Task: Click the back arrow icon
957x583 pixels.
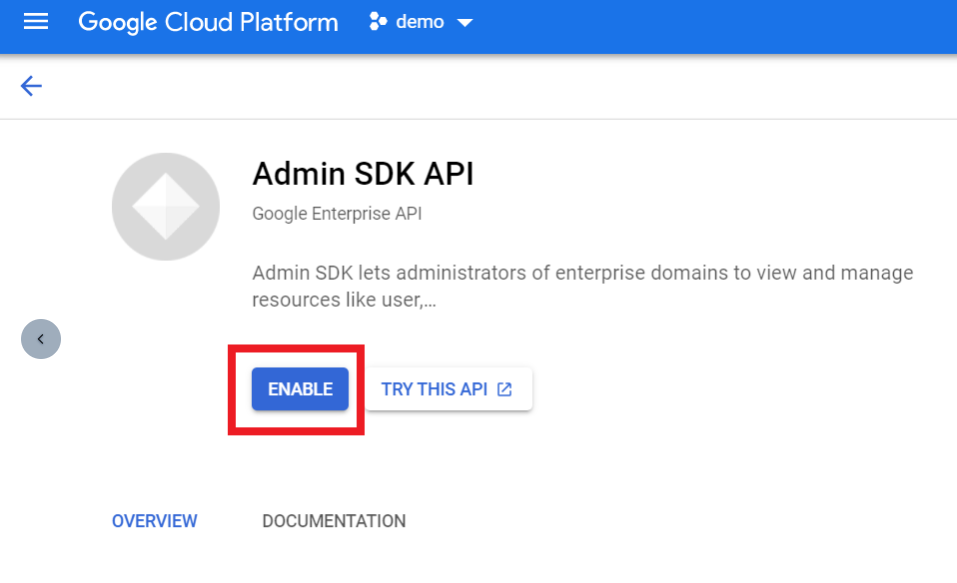Action: tap(31, 86)
